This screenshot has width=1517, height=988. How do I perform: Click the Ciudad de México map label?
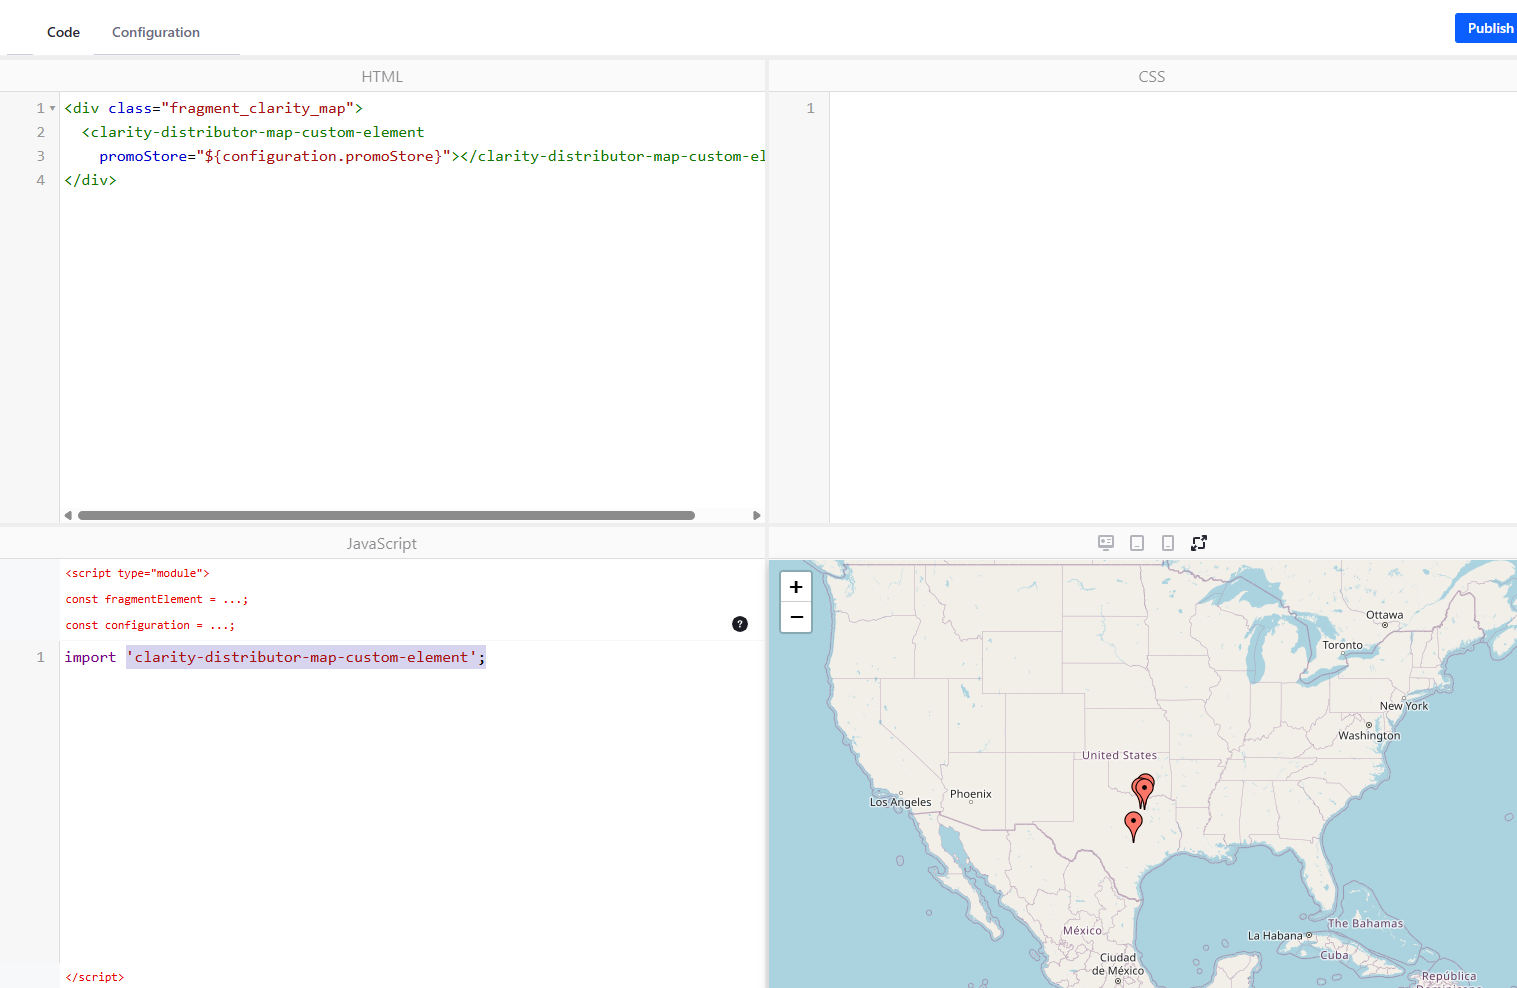click(x=1118, y=964)
